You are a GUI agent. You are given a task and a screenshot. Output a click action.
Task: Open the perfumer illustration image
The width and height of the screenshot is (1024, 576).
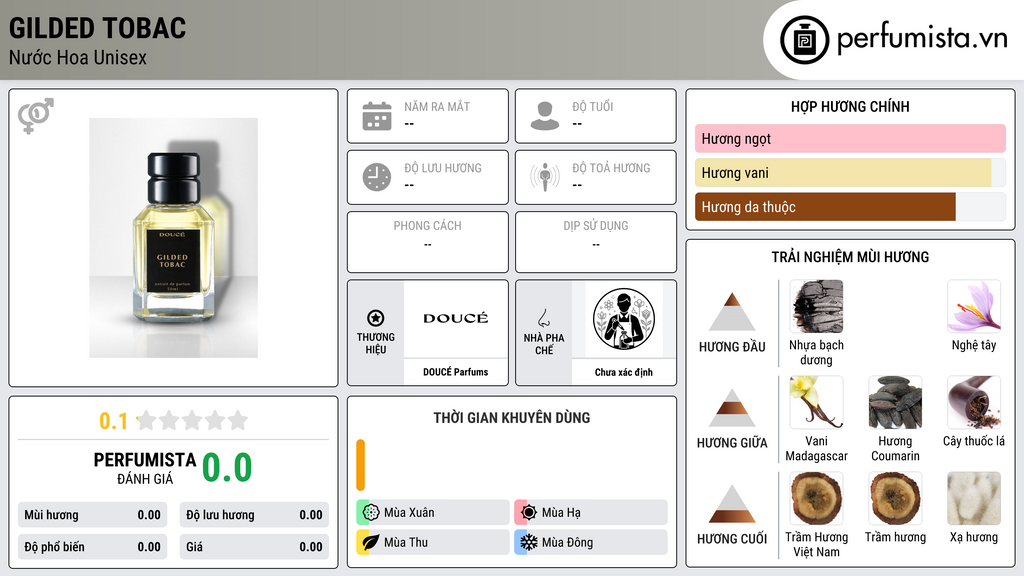pos(624,319)
